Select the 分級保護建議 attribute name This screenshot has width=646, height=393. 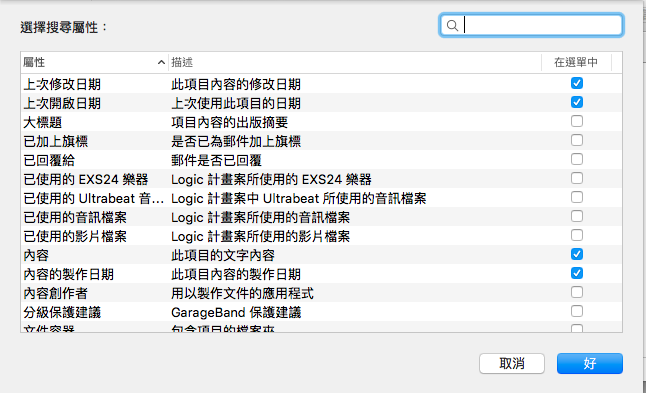pyautogui.click(x=62, y=312)
